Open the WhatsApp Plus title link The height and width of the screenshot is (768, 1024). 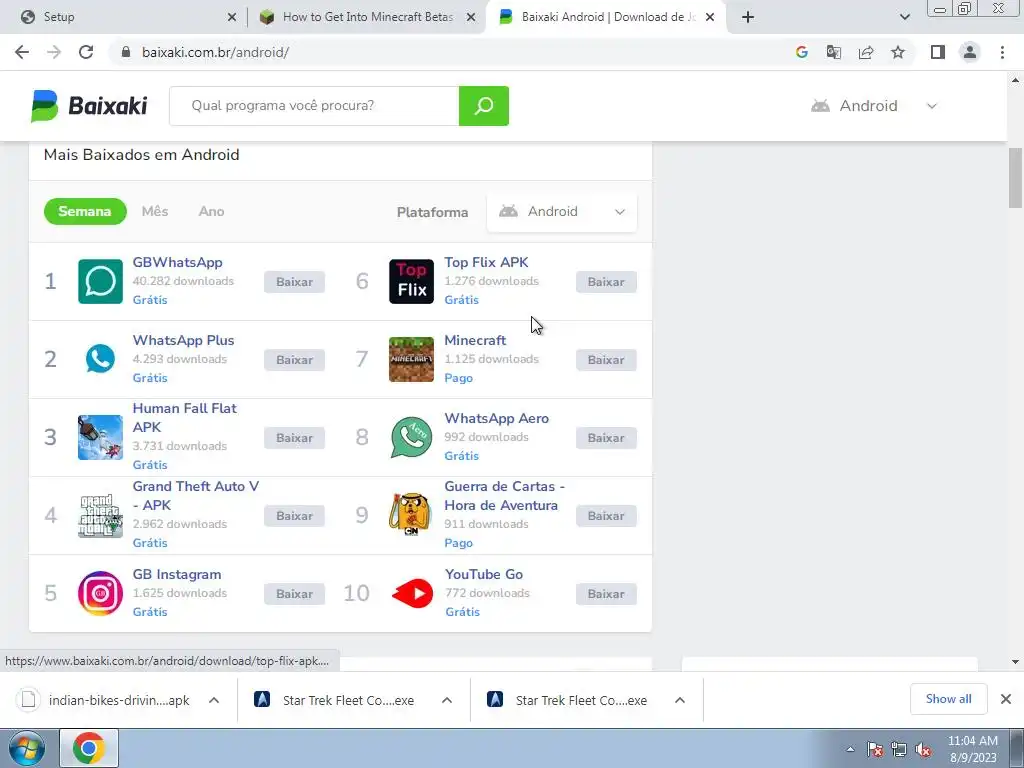point(184,340)
